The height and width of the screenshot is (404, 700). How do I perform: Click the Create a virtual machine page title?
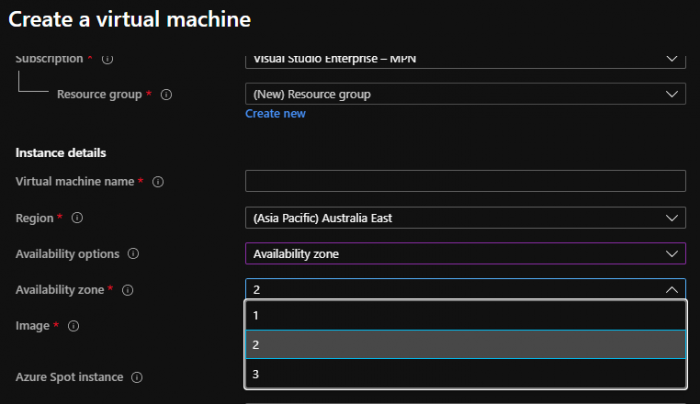coord(129,19)
